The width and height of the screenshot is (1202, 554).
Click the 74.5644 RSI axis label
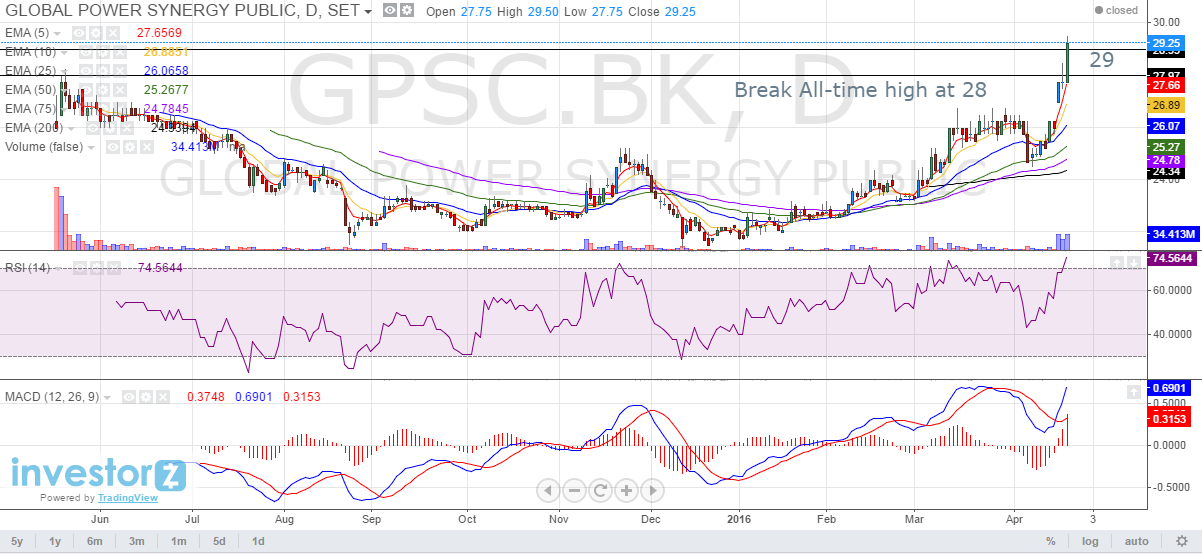[x=1172, y=258]
